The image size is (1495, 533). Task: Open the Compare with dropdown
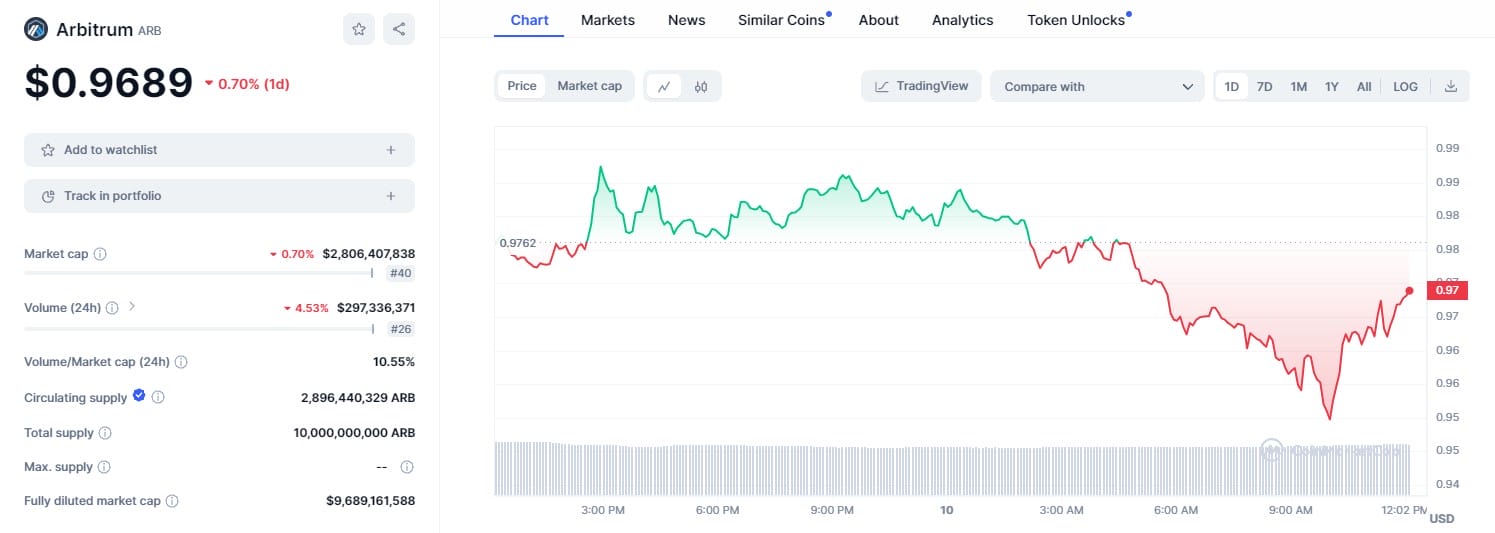click(x=1097, y=86)
